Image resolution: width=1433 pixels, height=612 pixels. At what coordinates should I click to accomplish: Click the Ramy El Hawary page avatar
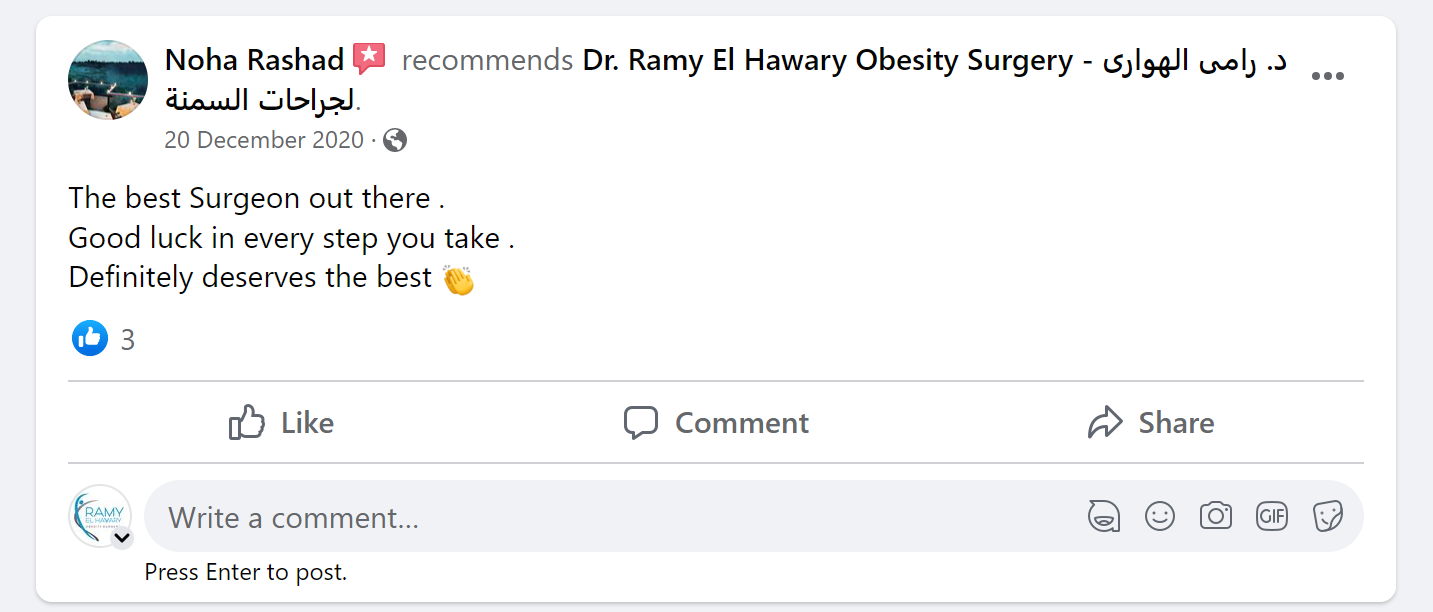click(100, 514)
